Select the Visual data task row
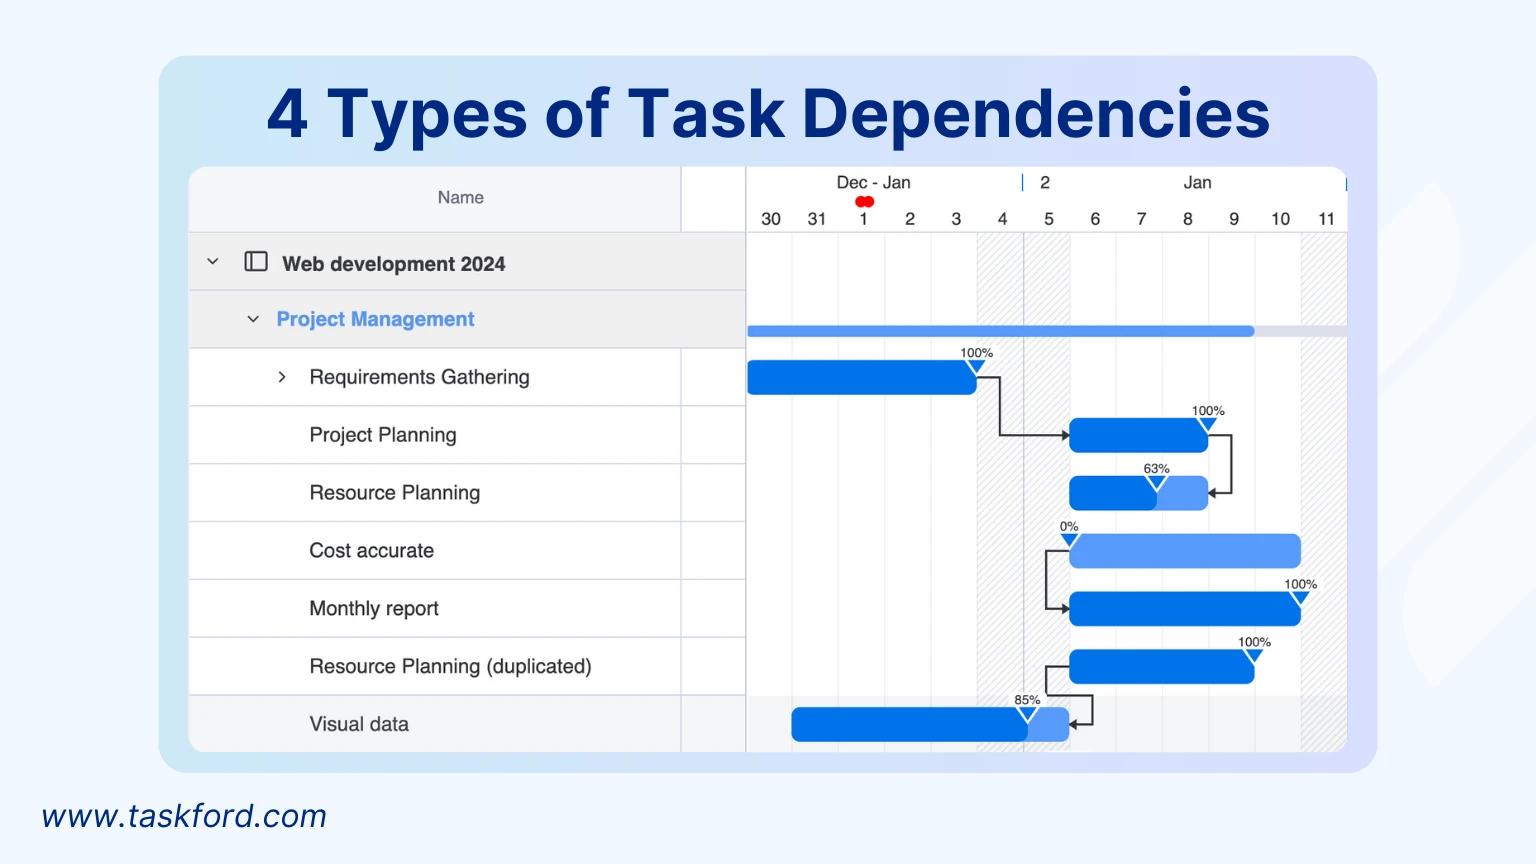1536x864 pixels. pyautogui.click(x=359, y=723)
